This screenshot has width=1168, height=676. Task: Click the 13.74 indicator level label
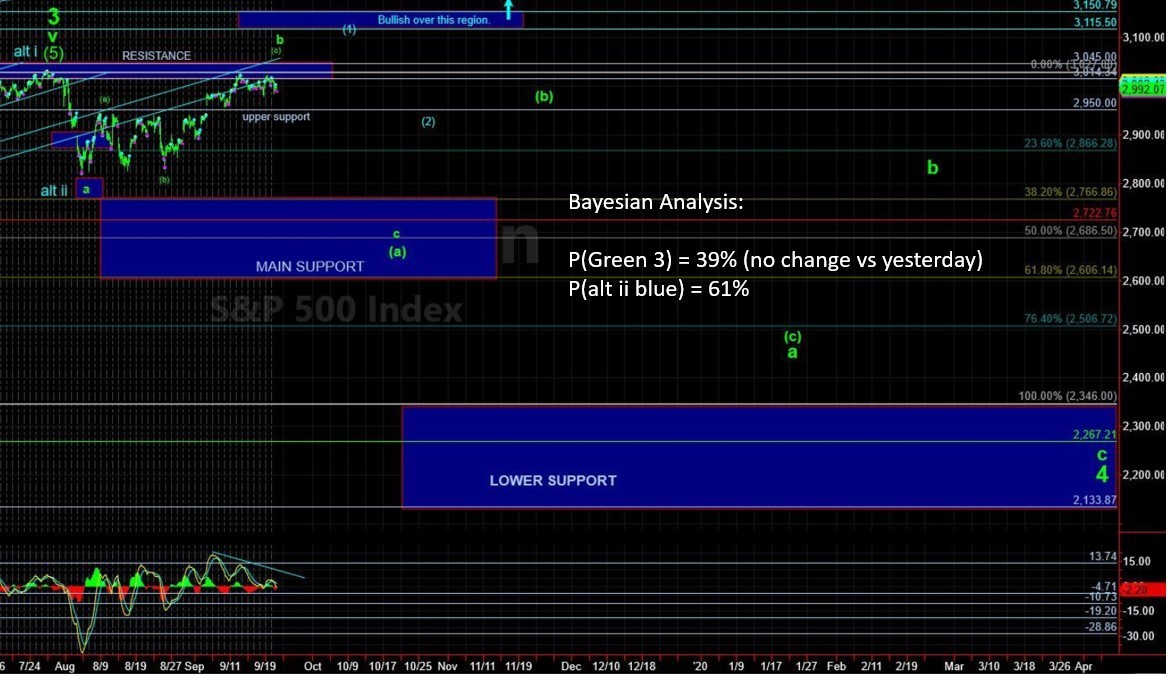click(1102, 556)
